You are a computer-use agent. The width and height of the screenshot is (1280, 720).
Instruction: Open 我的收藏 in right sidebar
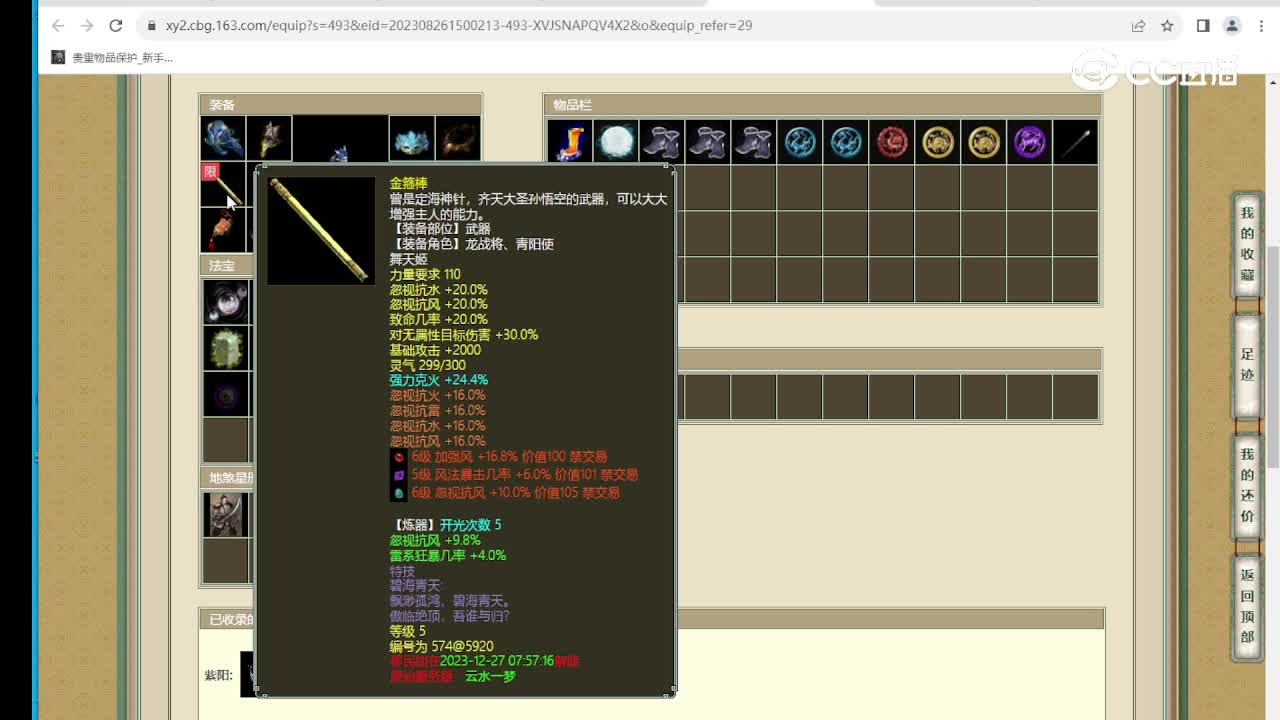pyautogui.click(x=1247, y=244)
